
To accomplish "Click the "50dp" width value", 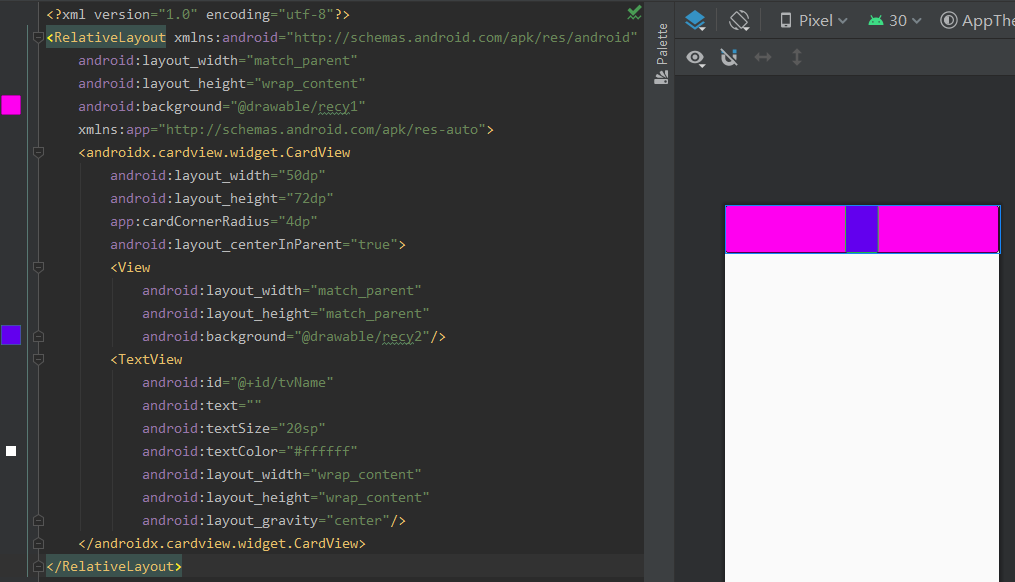I will pyautogui.click(x=302, y=175).
